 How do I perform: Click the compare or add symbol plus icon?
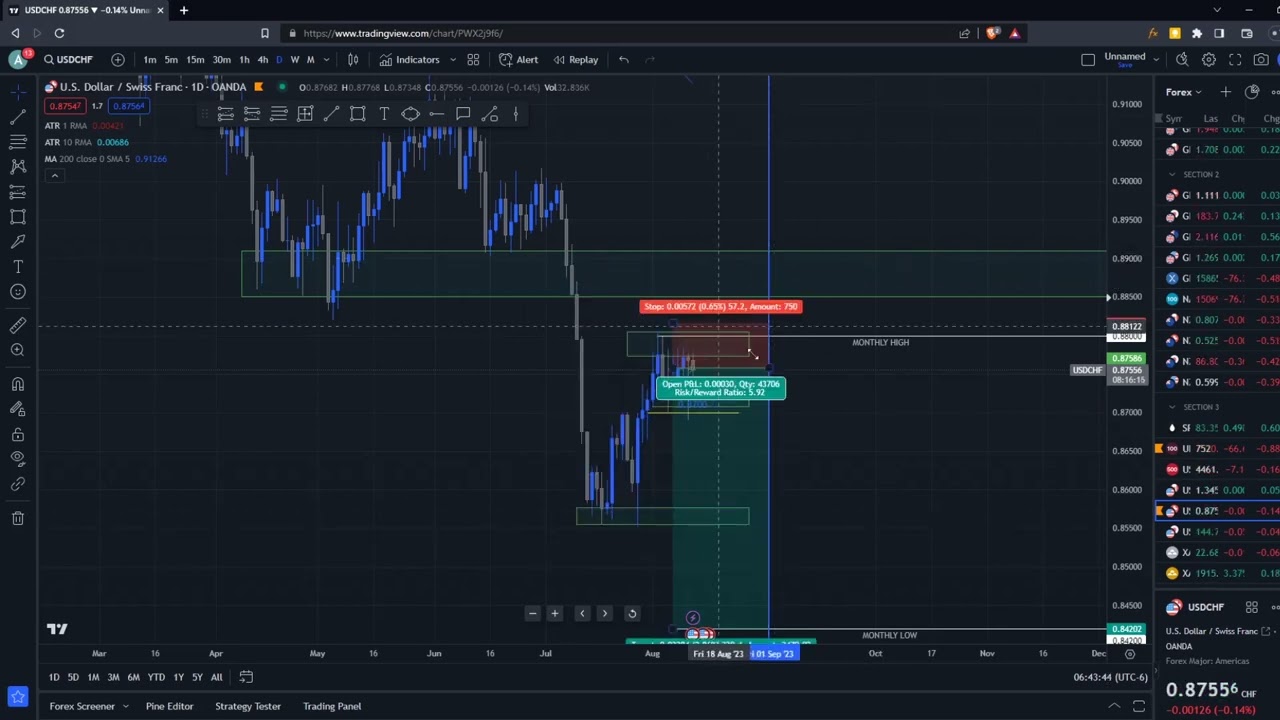coord(118,60)
